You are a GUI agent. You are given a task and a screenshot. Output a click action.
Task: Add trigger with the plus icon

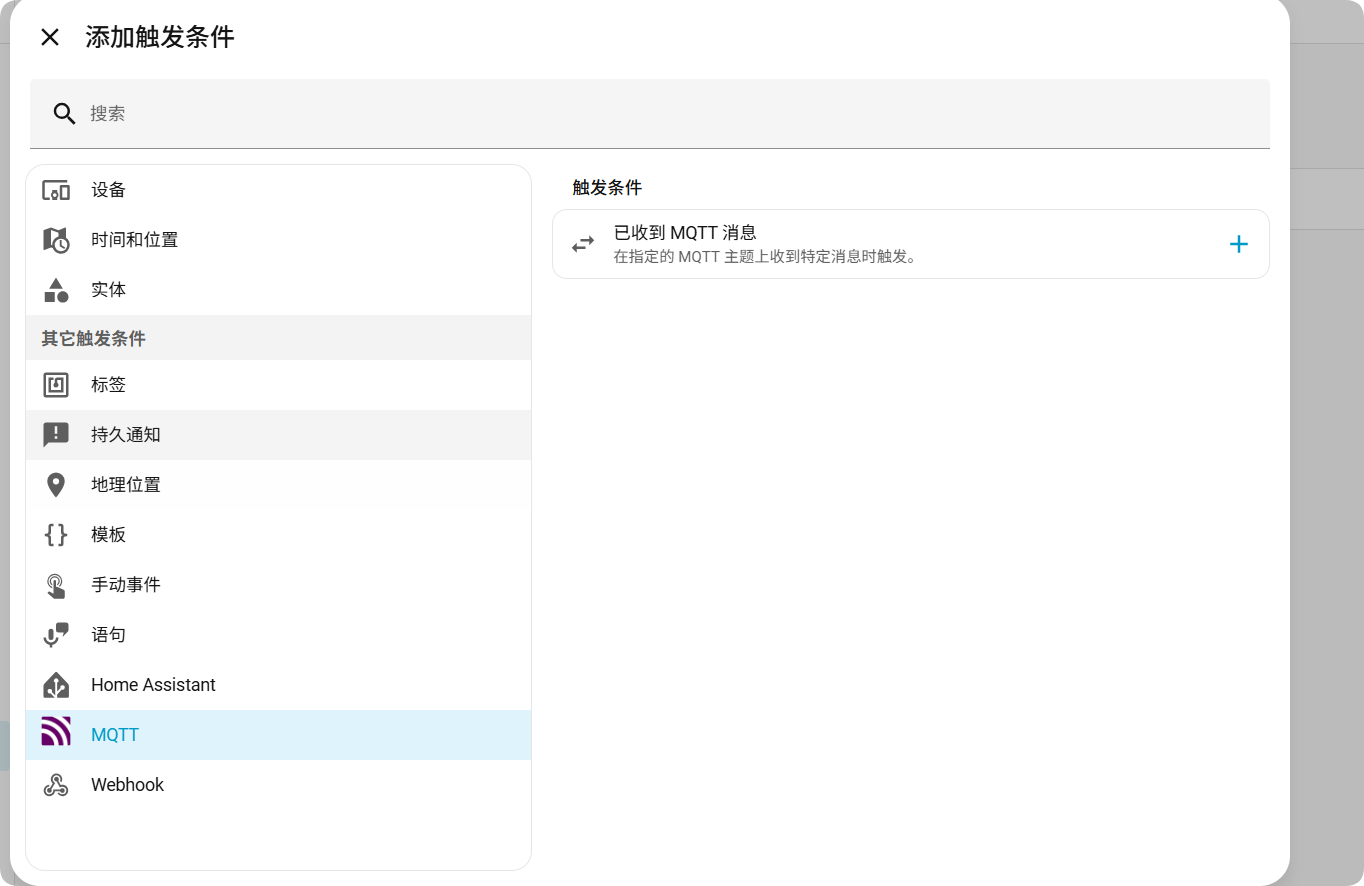point(1238,244)
